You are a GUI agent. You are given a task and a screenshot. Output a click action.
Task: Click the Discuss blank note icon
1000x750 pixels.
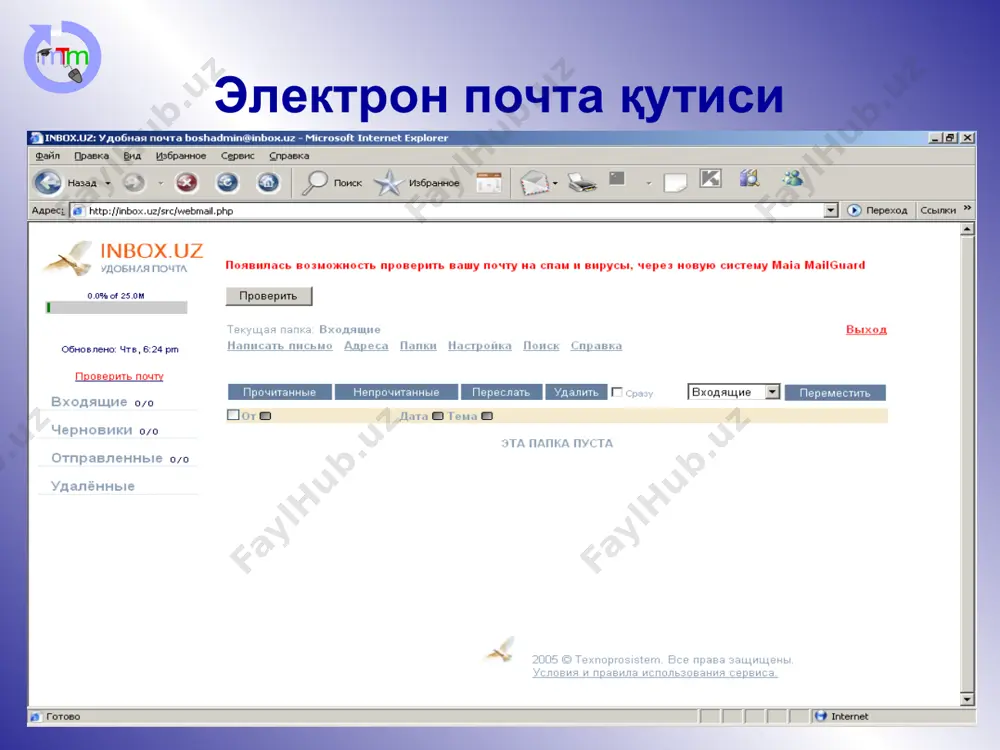click(x=675, y=182)
